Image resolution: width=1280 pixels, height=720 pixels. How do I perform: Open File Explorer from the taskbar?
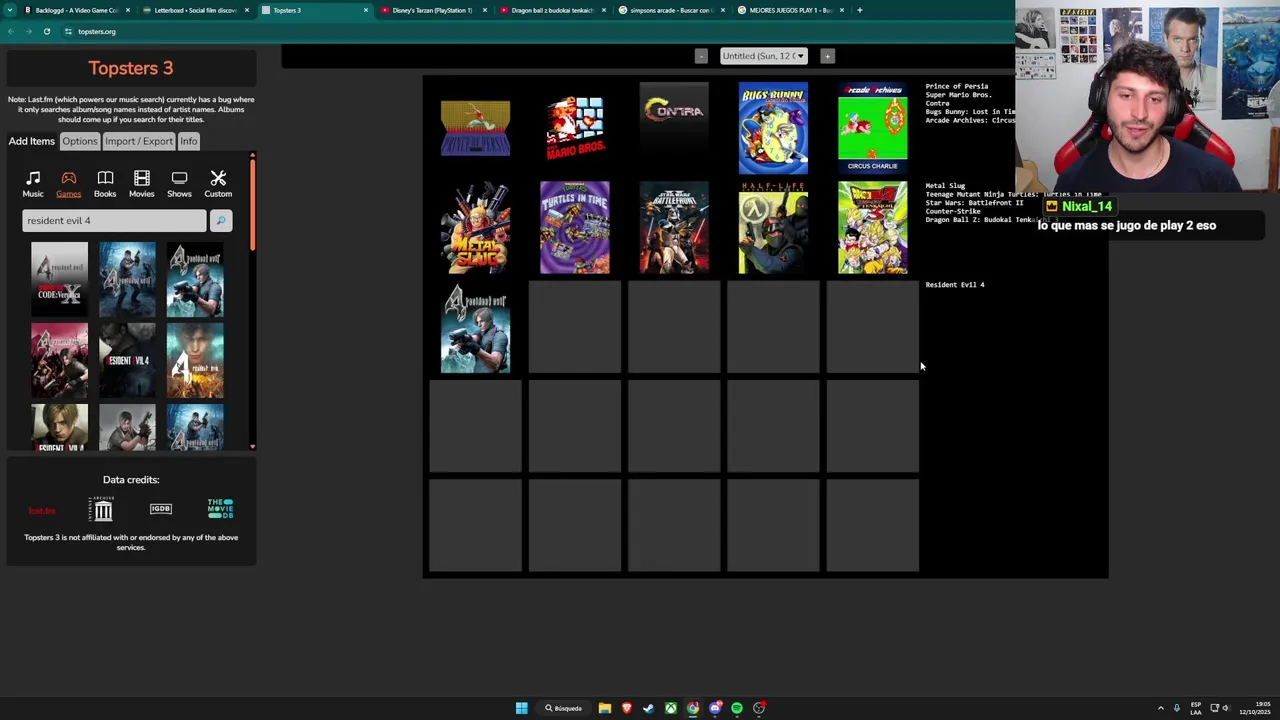605,708
